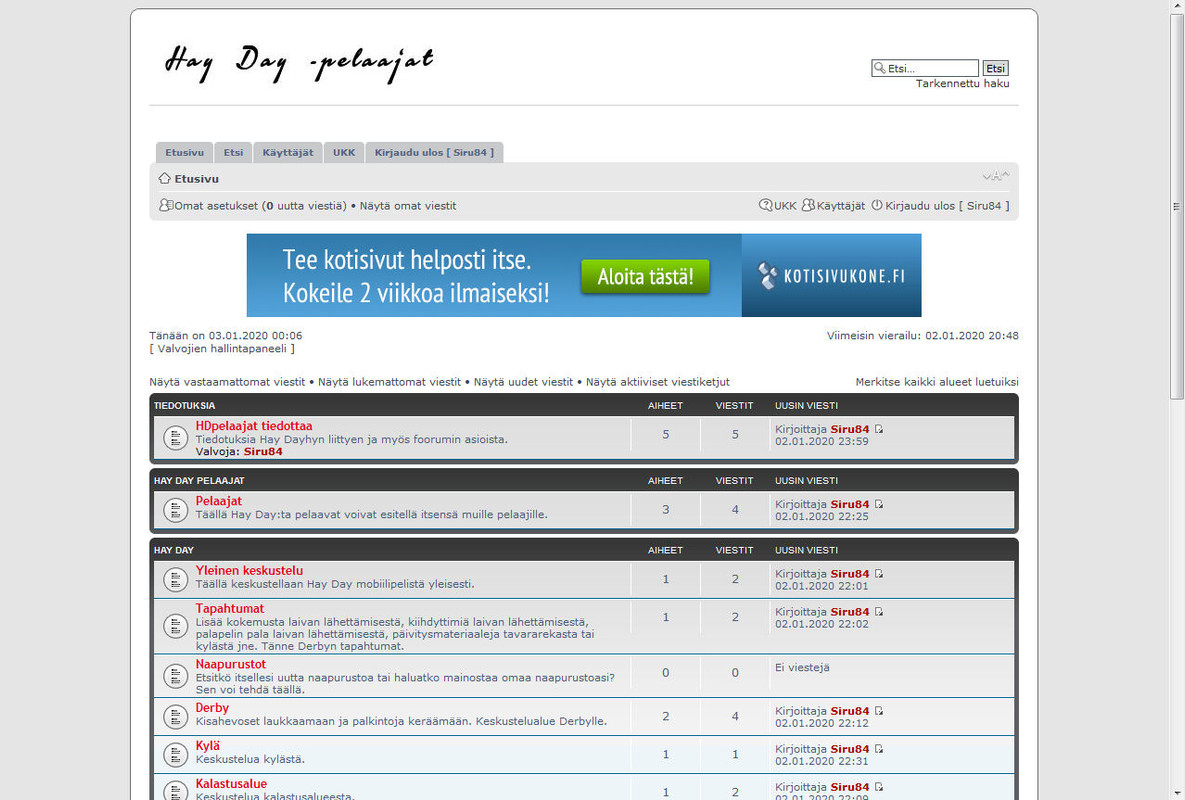Image resolution: width=1185 pixels, height=800 pixels.
Task: View latest post icon in Kalastusalue row
Action: 878,786
